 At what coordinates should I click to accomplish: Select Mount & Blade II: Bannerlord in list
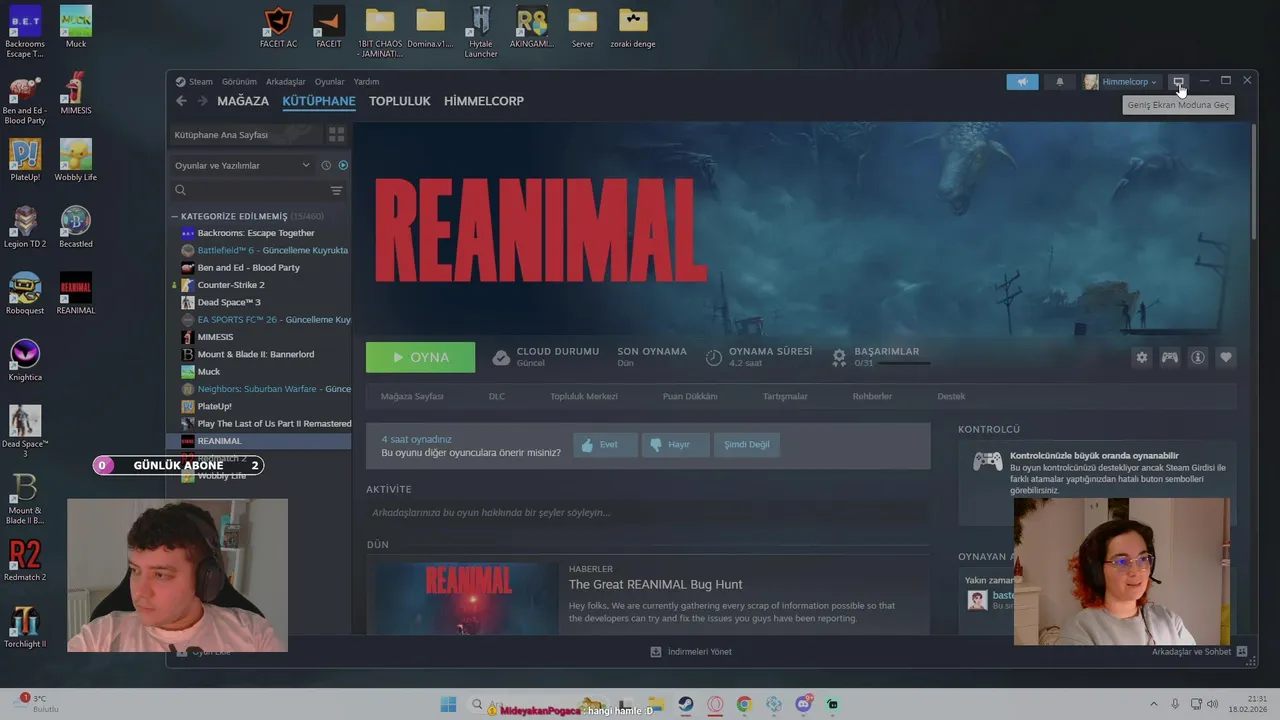click(255, 354)
